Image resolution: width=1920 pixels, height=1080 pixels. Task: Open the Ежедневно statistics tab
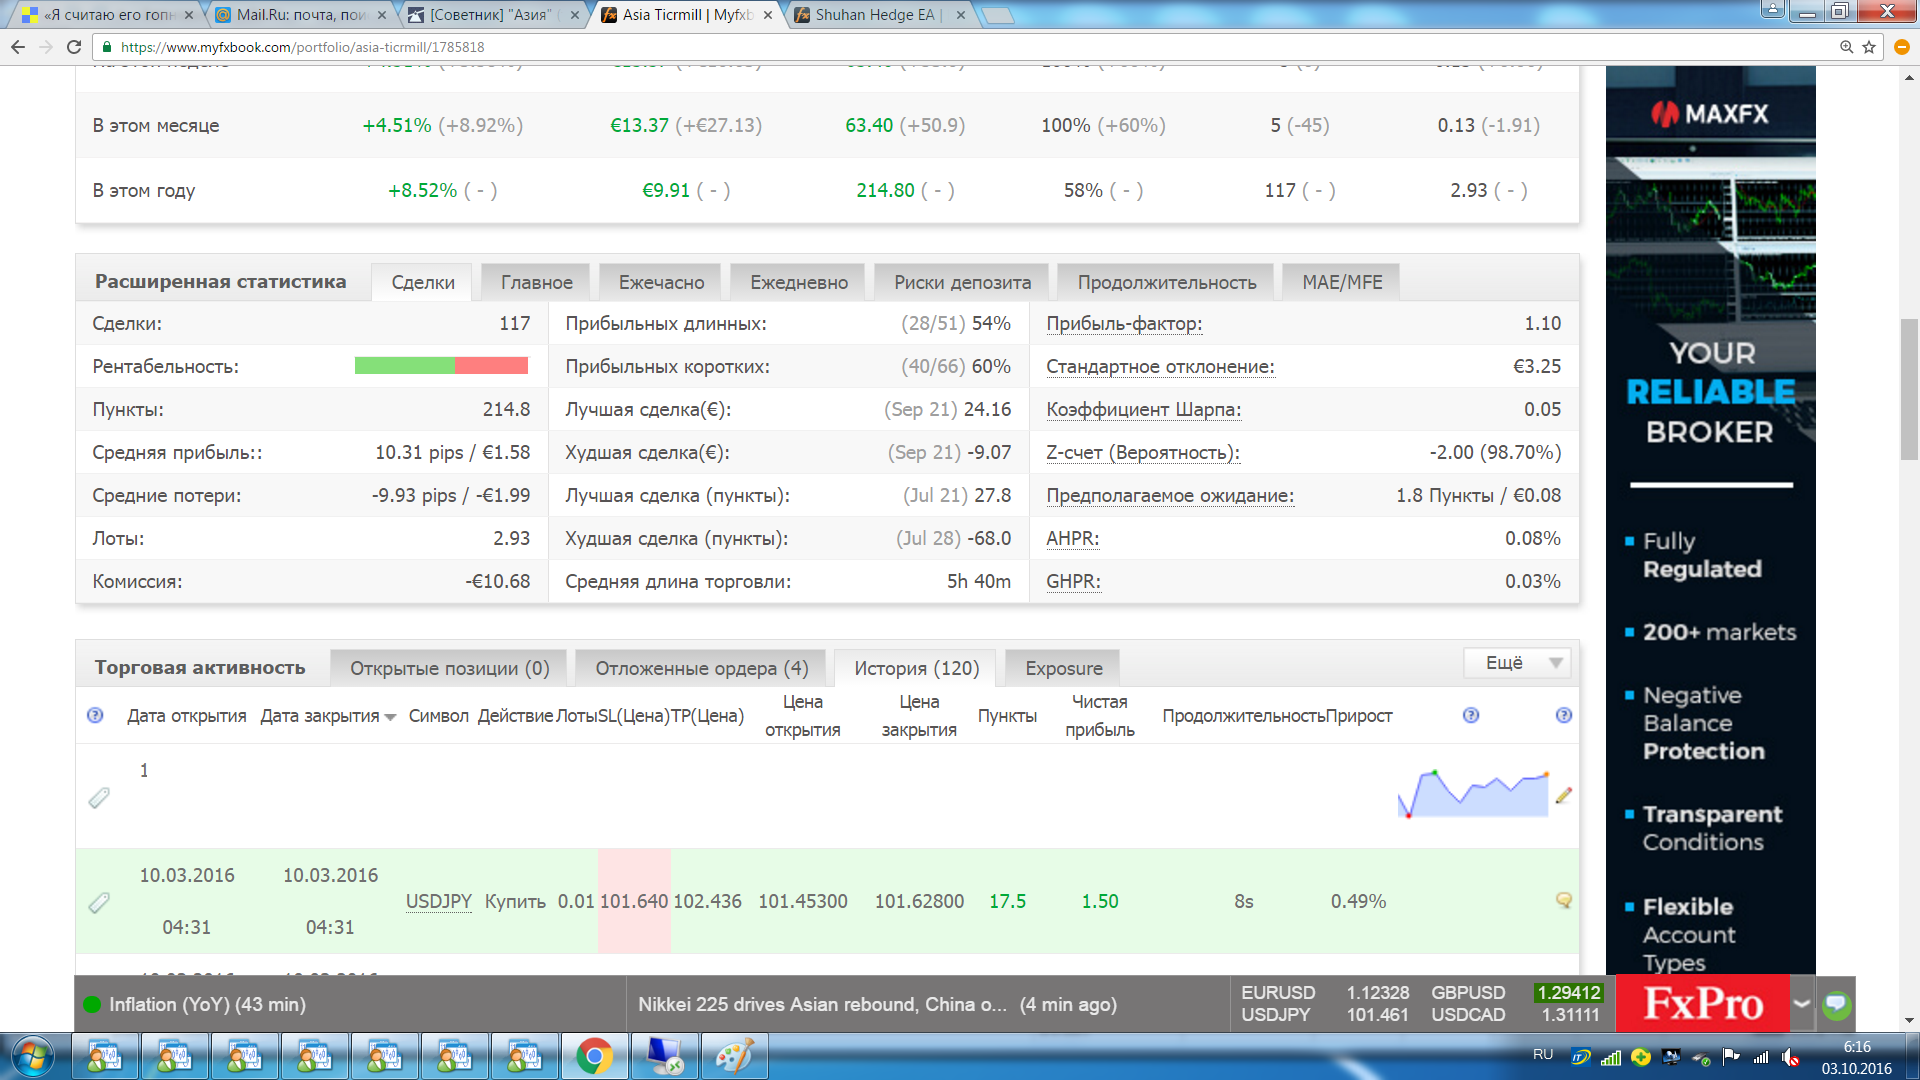pyautogui.click(x=799, y=282)
